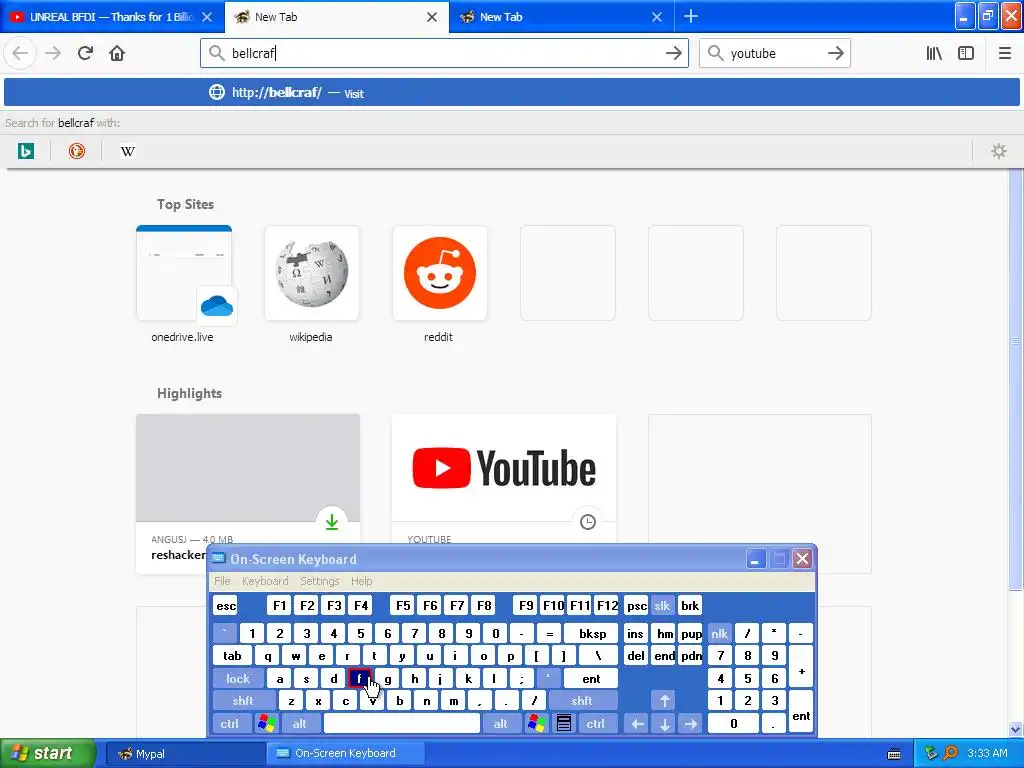Click the main ent key beside the apostrophe key
Image resolution: width=1024 pixels, height=768 pixels.
point(591,679)
